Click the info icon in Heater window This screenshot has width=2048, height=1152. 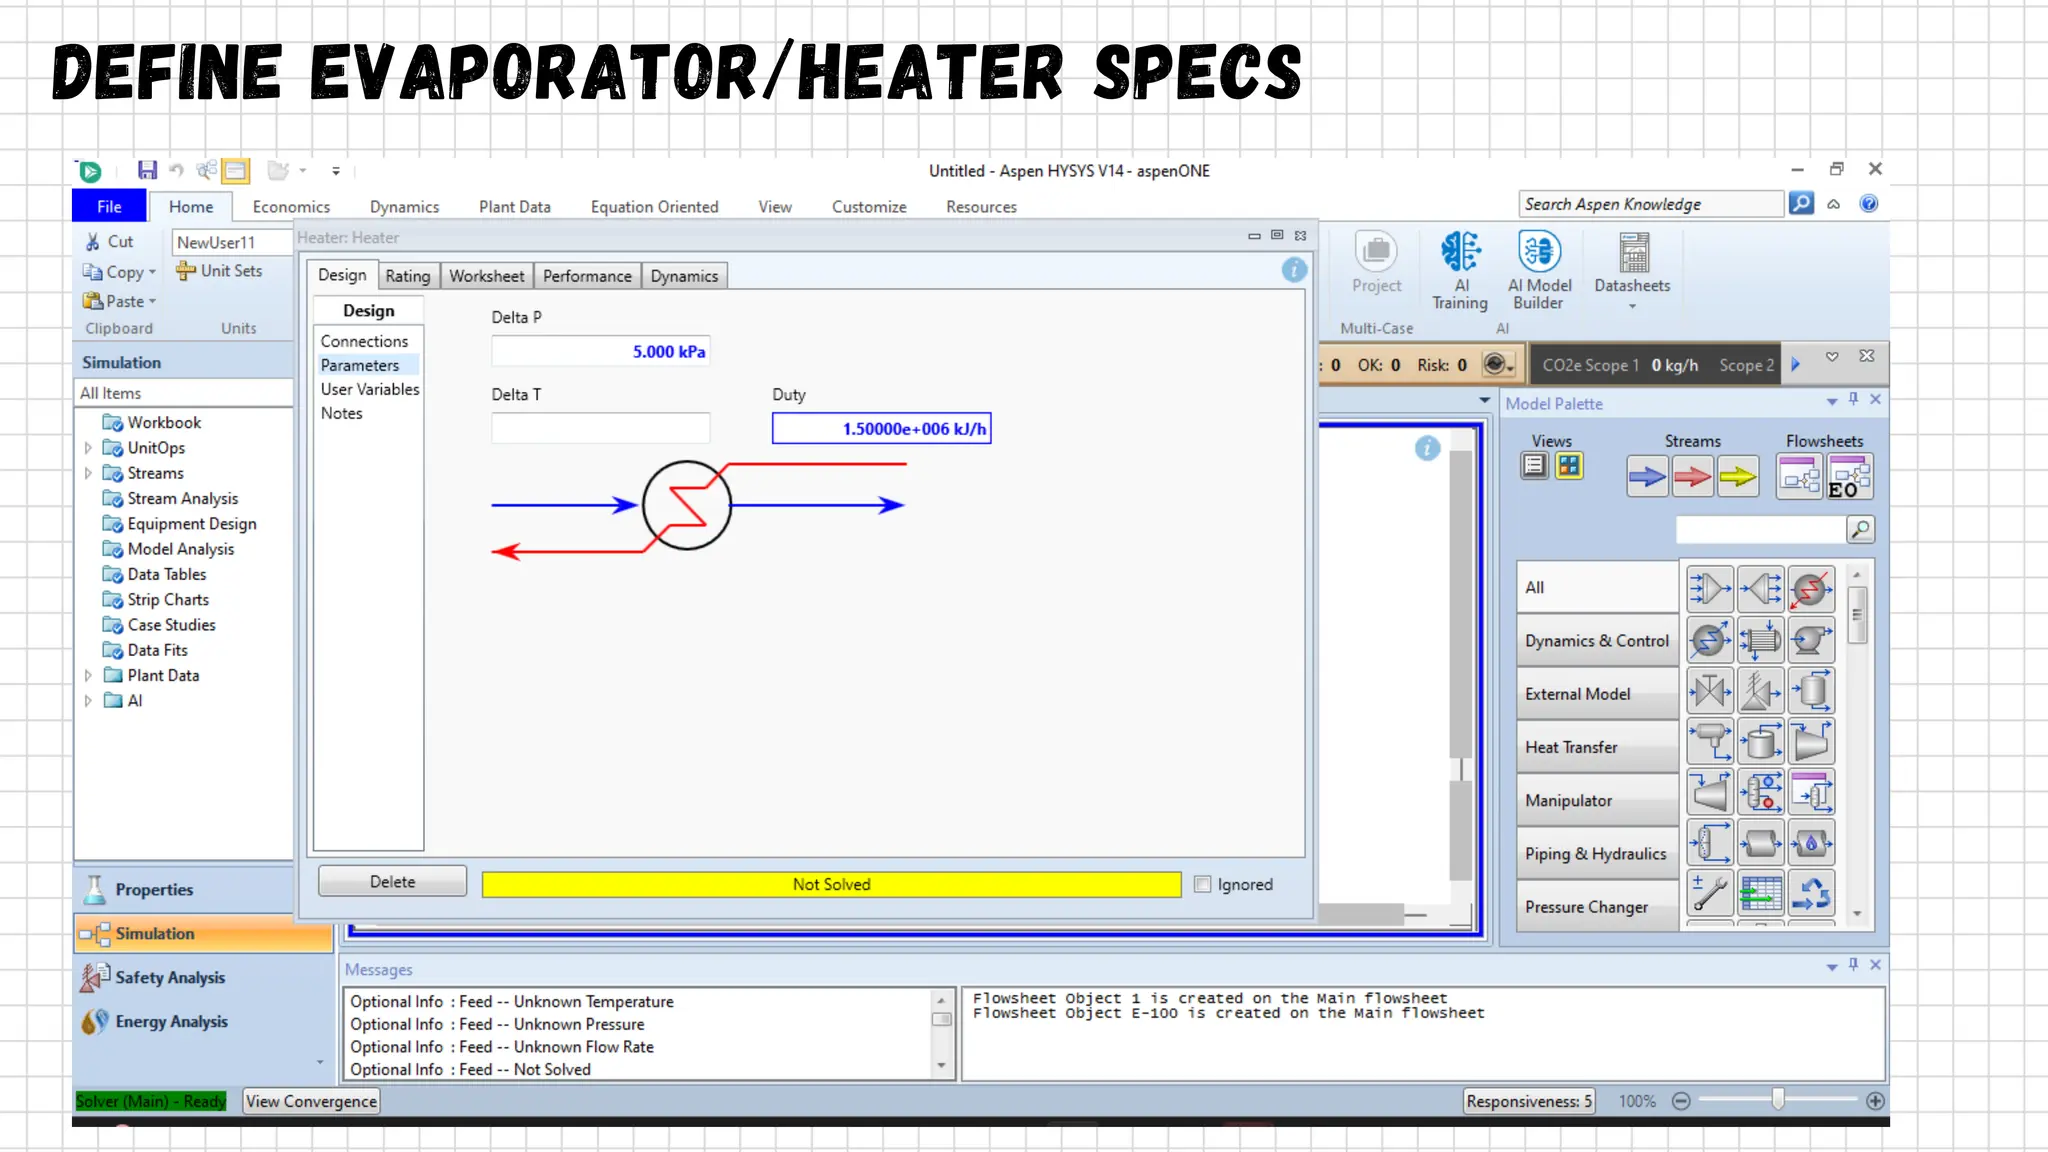[x=1294, y=269]
